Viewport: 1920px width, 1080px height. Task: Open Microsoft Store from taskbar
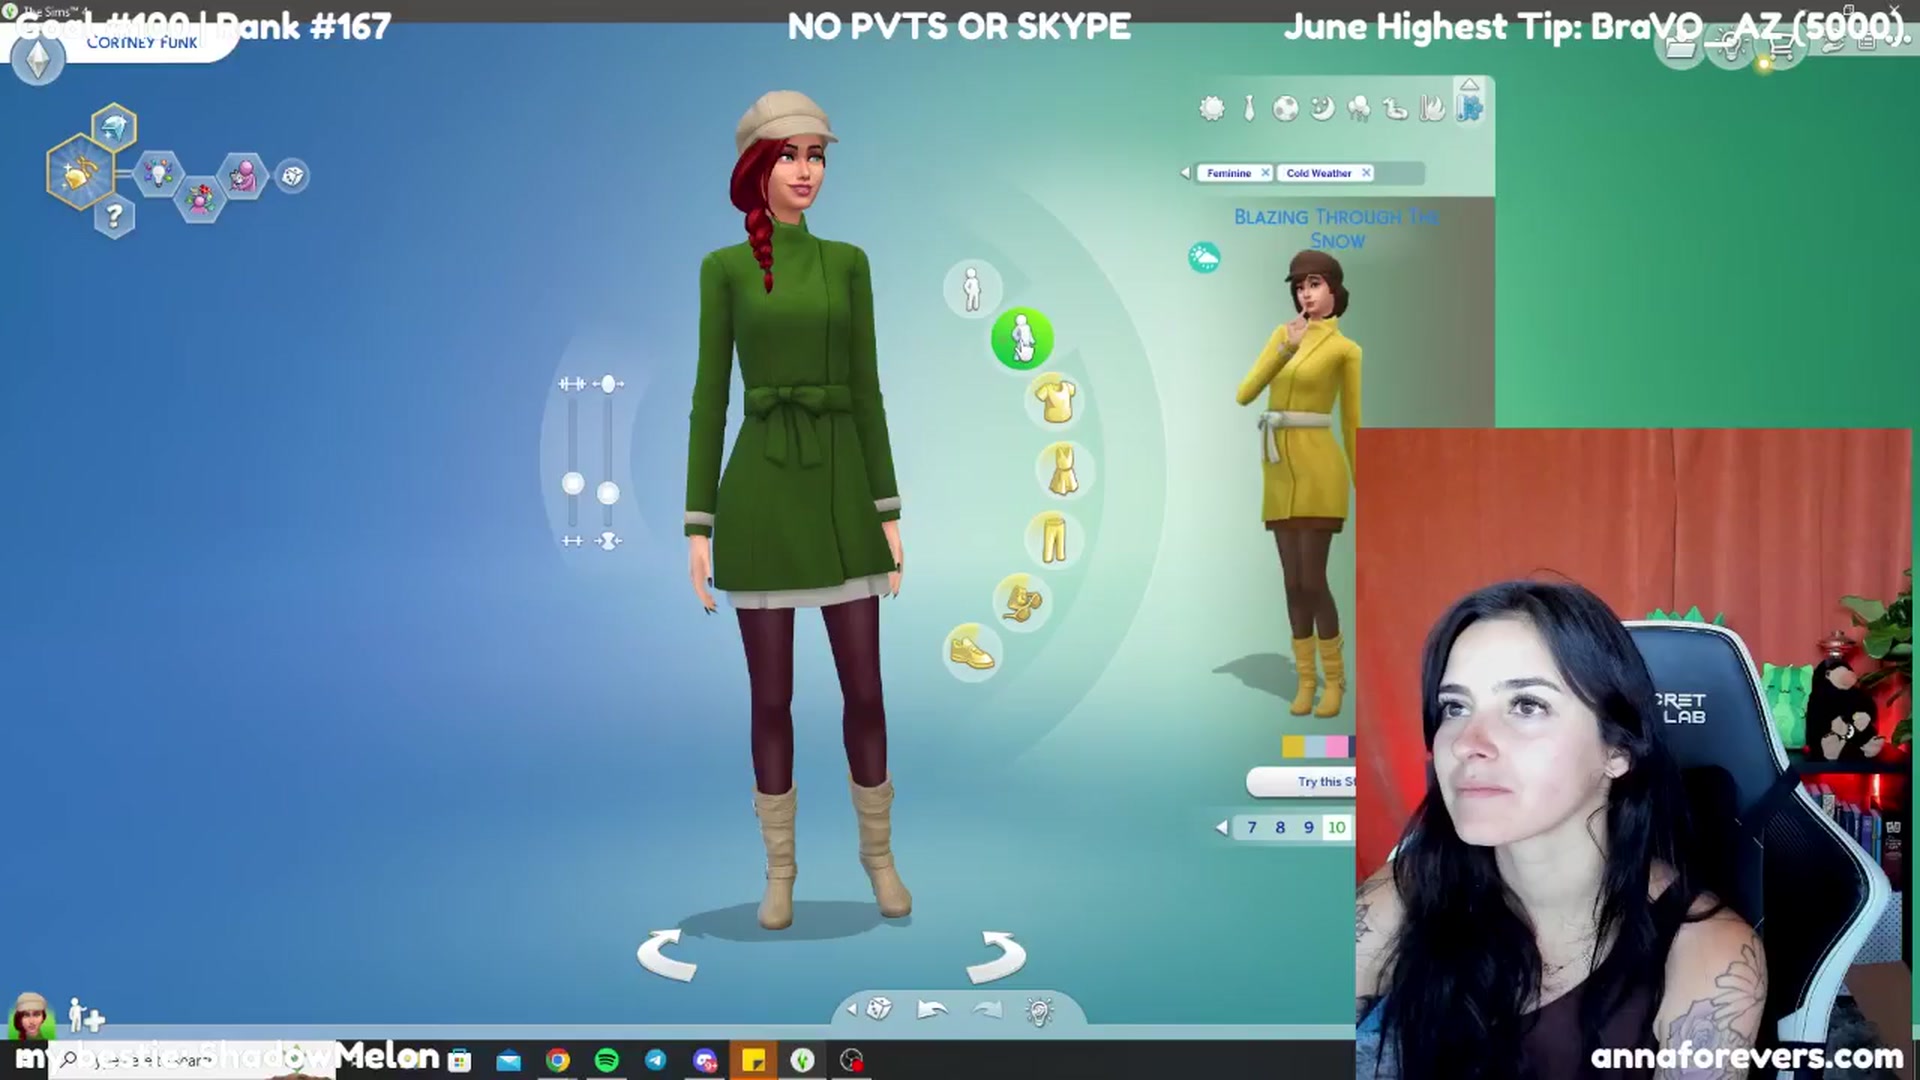tap(460, 1060)
